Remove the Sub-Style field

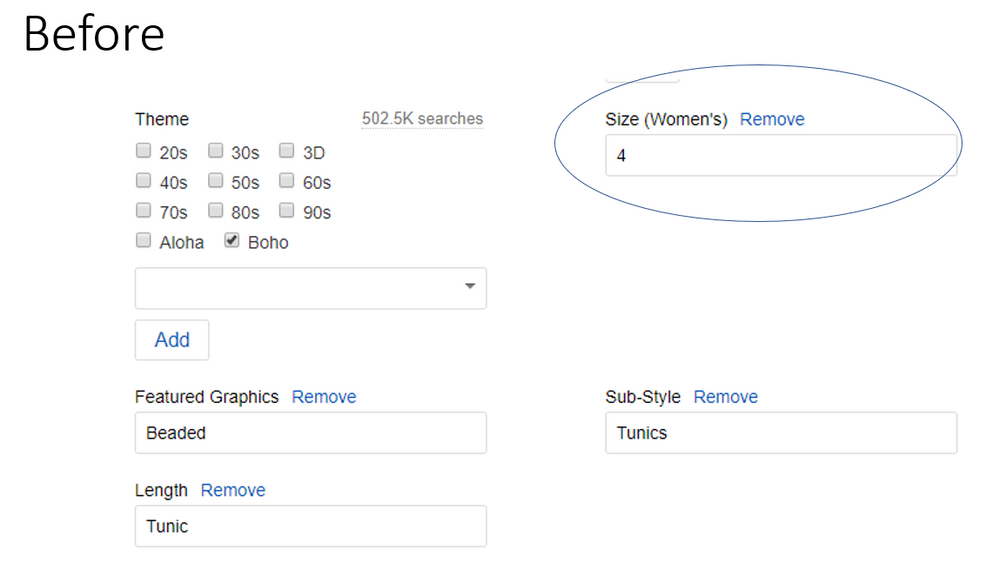coord(725,397)
